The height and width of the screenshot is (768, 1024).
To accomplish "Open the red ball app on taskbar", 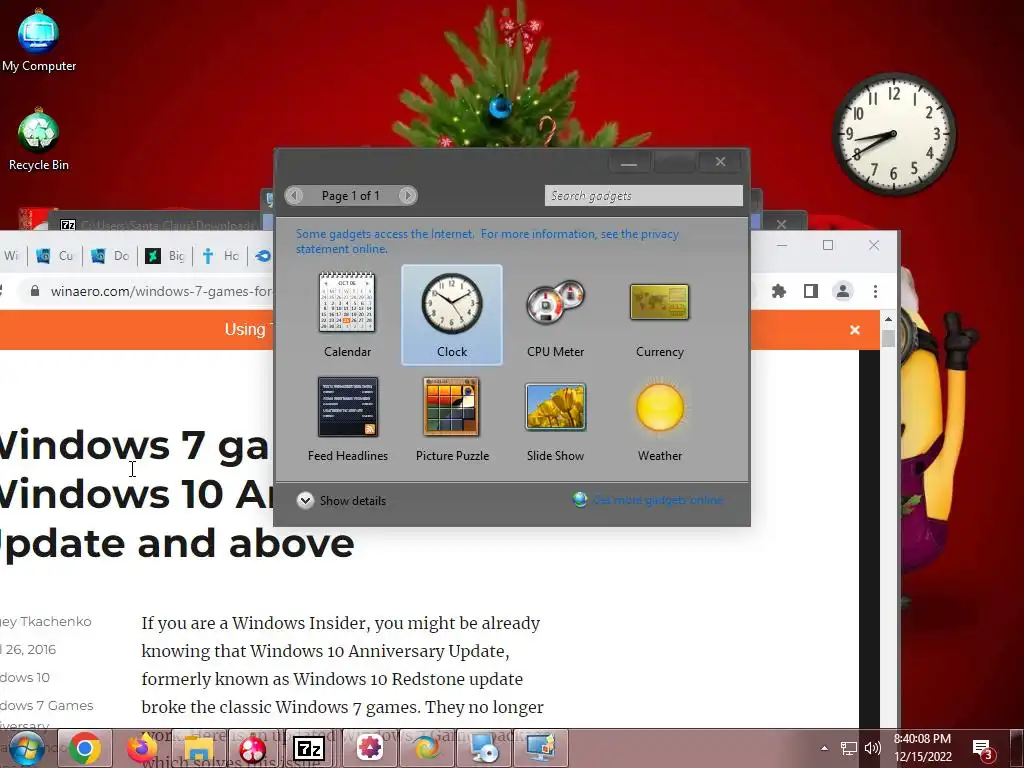I will (254, 748).
